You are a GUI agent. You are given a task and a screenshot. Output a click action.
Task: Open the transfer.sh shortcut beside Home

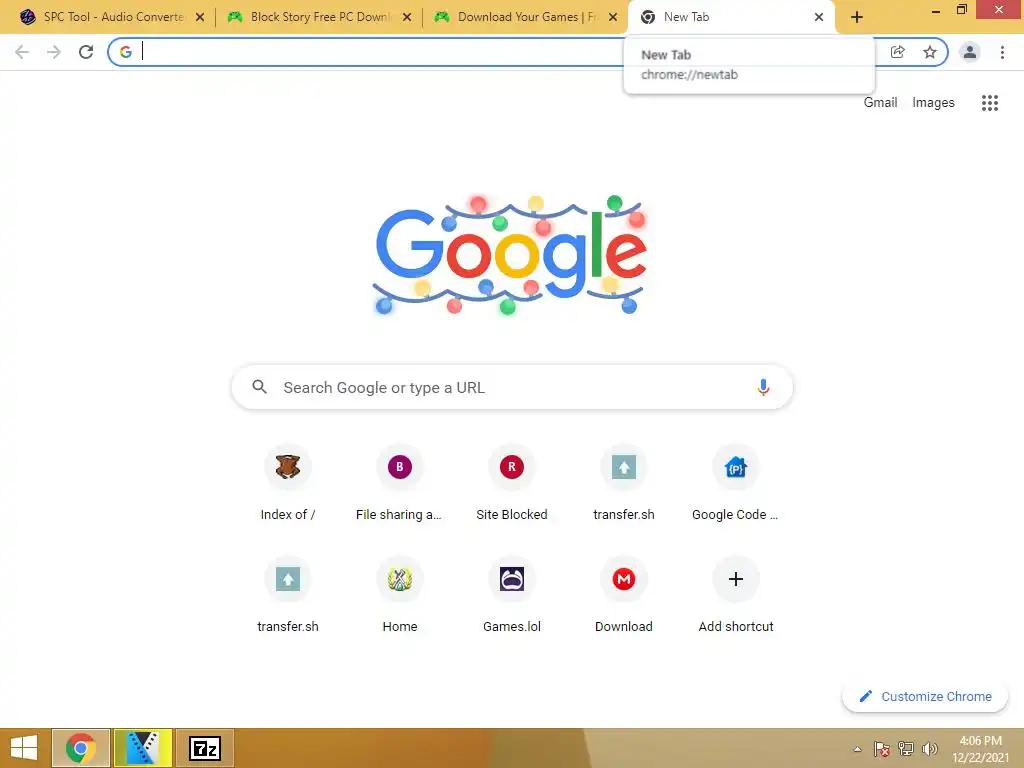288,597
